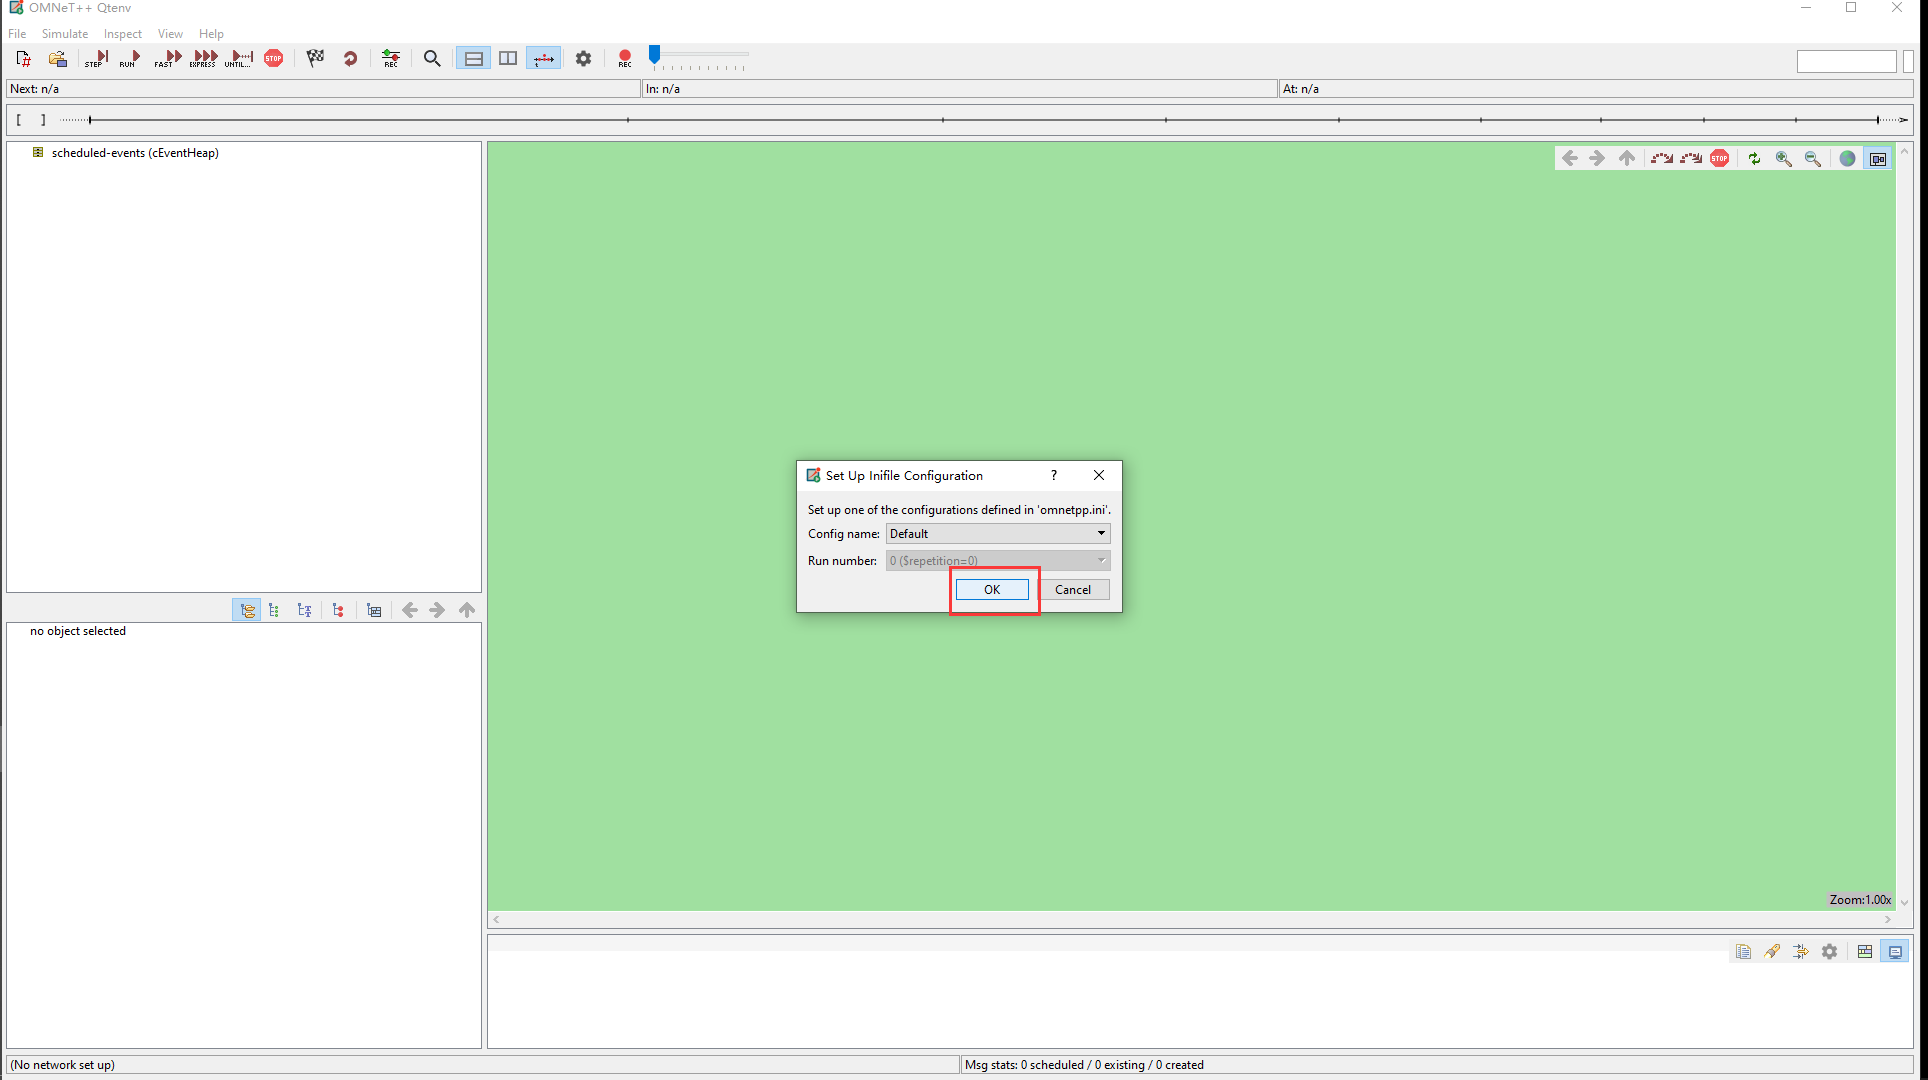Click Cancel to dismiss dialog
Viewport: 1928px width, 1080px height.
(x=1073, y=589)
